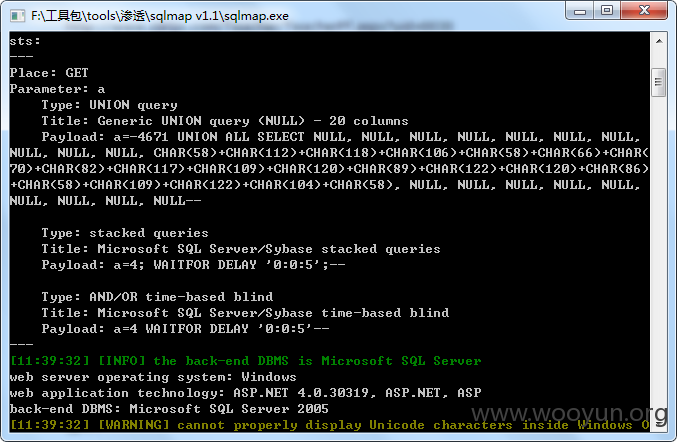The height and width of the screenshot is (442, 677).
Task: Minimize the sqlmap.exe console window
Action: (579, 10)
